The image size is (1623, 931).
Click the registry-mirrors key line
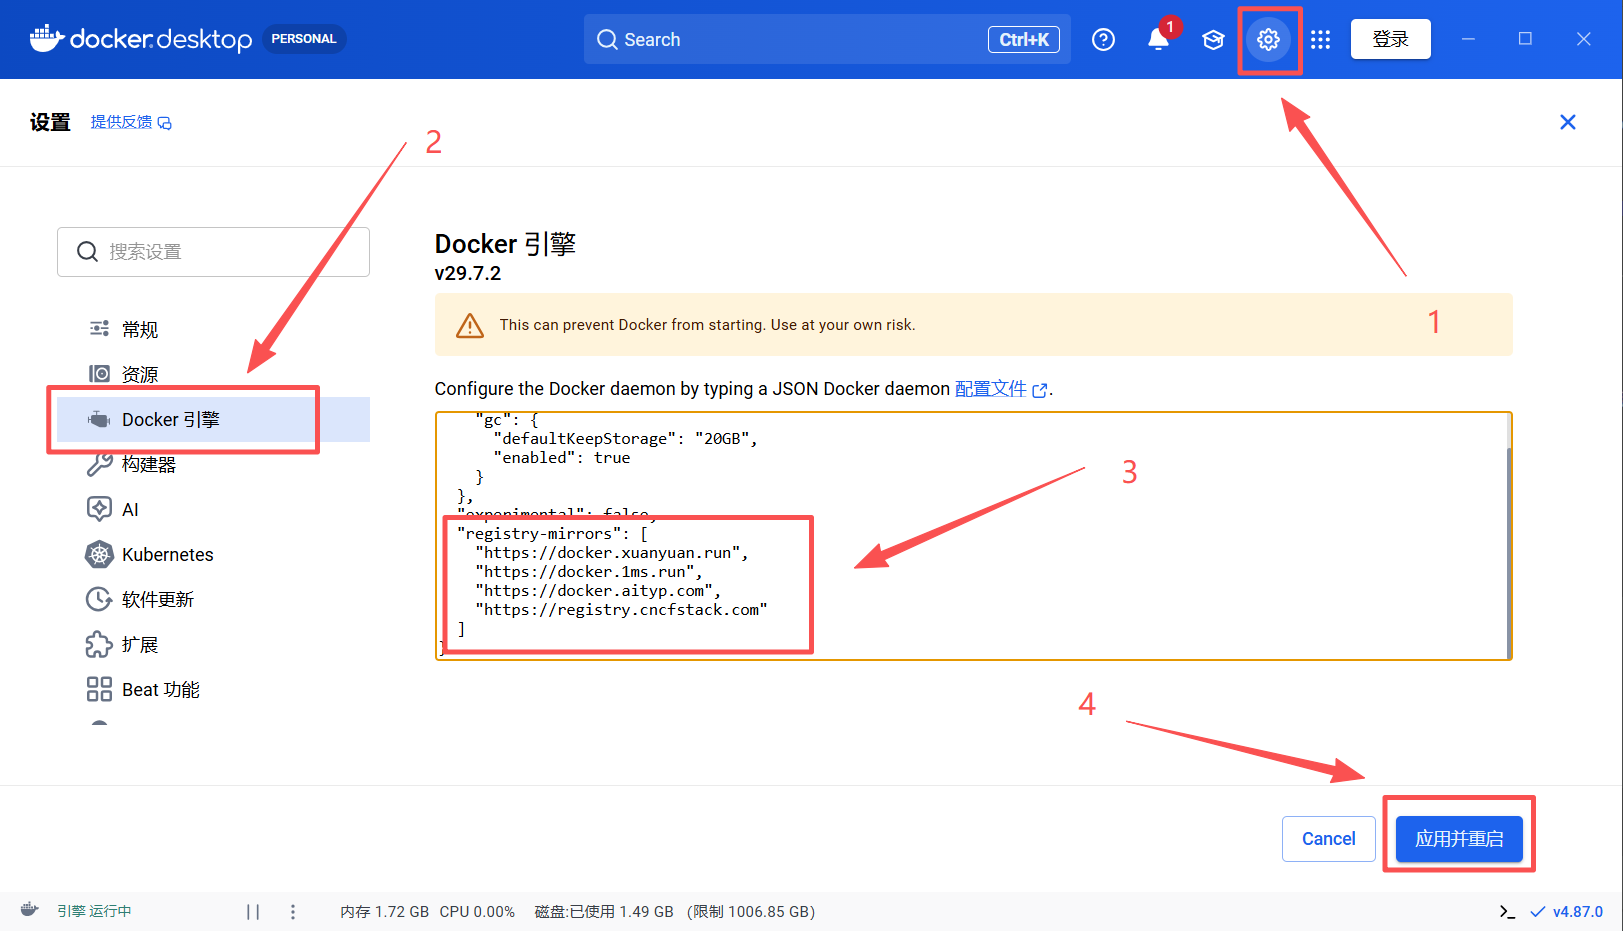point(553,534)
